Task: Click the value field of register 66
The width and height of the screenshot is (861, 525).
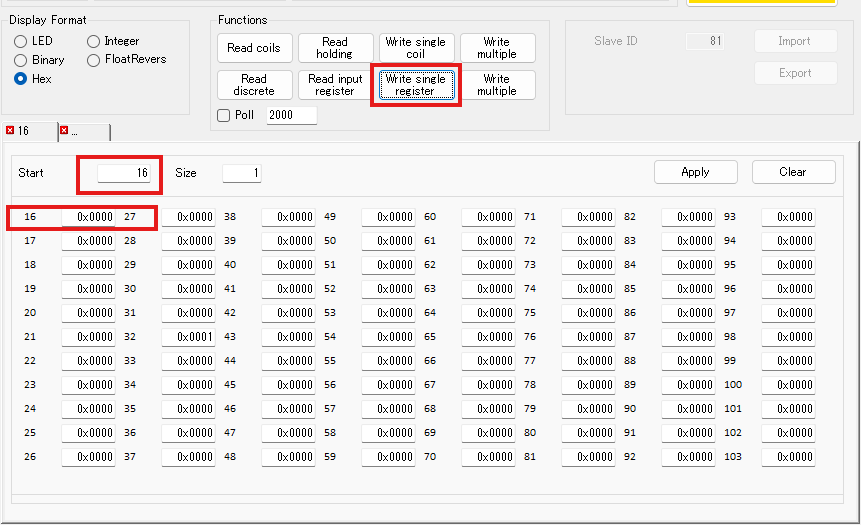Action: pyautogui.click(x=488, y=361)
